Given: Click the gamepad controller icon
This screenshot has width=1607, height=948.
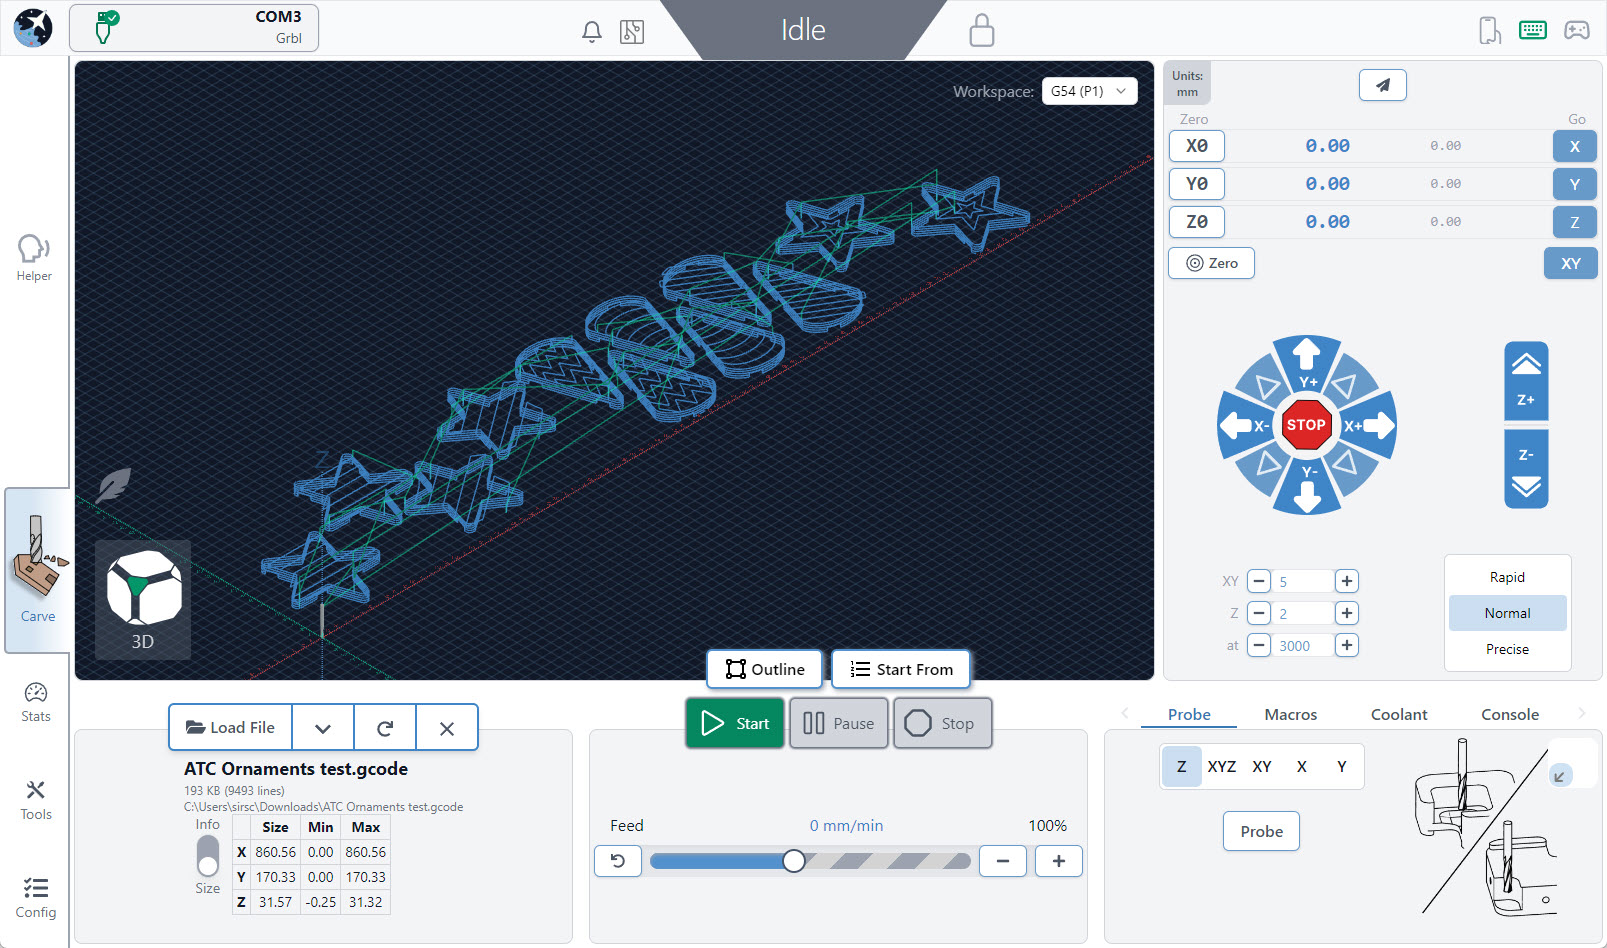Looking at the screenshot, I should coord(1576,30).
